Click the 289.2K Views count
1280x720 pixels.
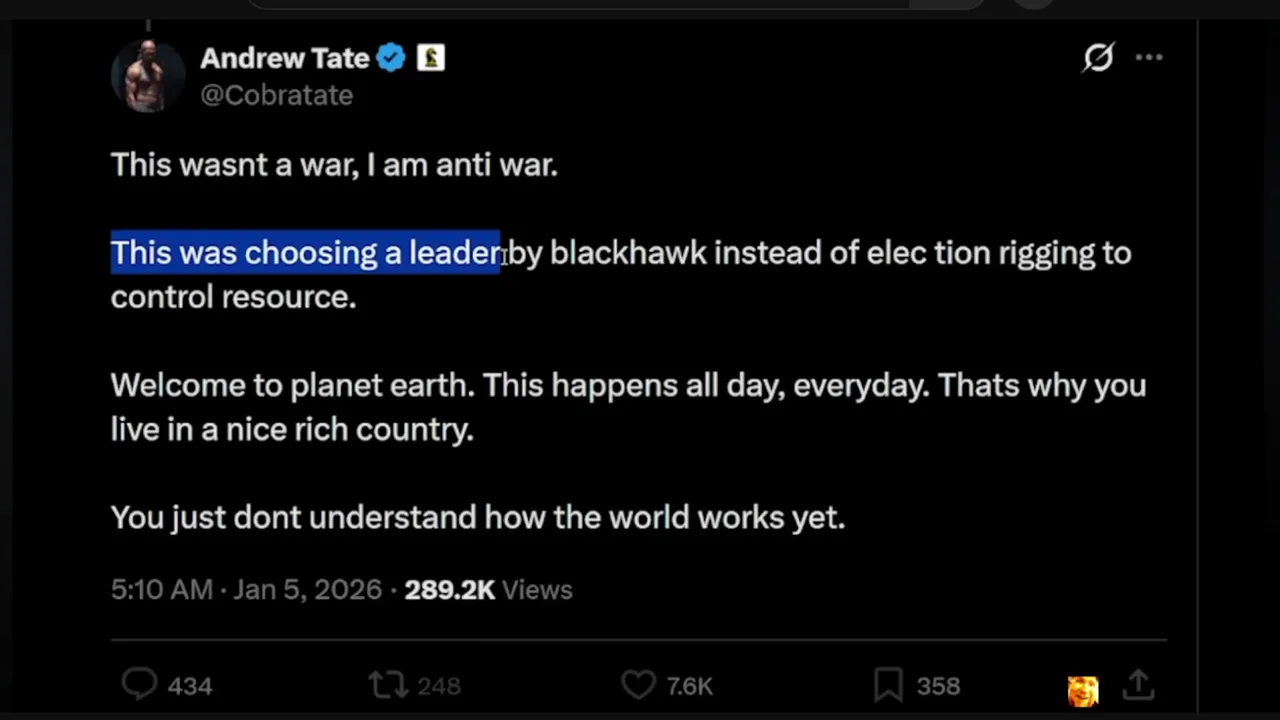[x=488, y=590]
